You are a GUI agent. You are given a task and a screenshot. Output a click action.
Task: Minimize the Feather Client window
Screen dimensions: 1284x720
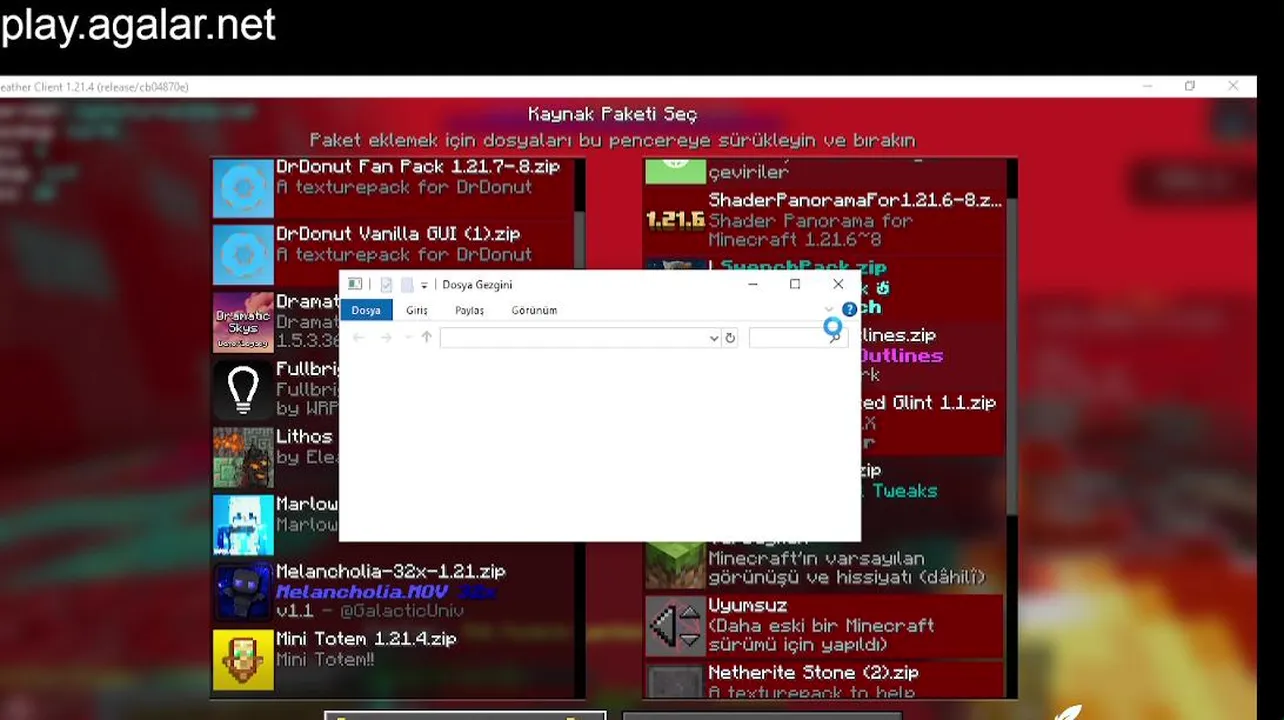(x=1147, y=87)
